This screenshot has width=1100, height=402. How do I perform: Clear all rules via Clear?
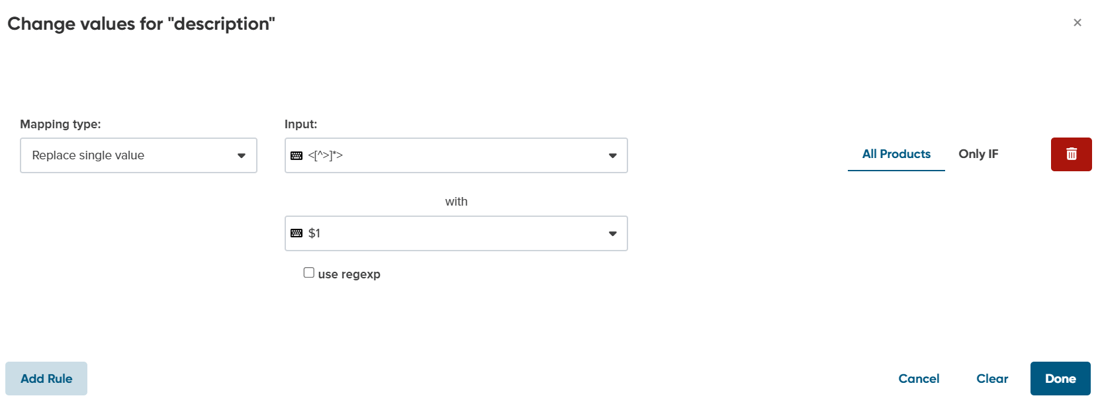tap(993, 379)
